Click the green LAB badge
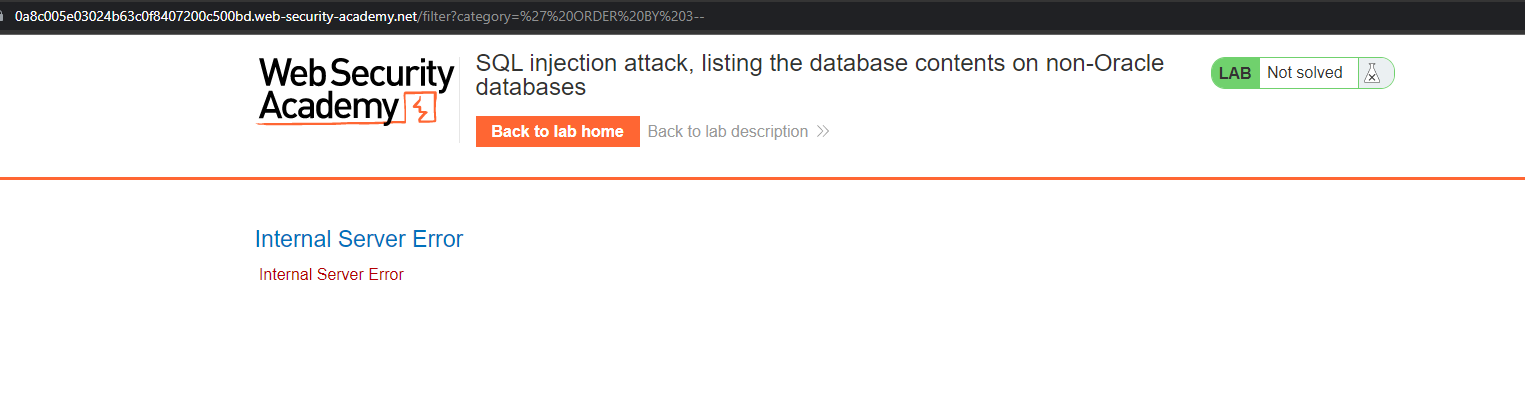The image size is (1525, 408). [1235, 73]
